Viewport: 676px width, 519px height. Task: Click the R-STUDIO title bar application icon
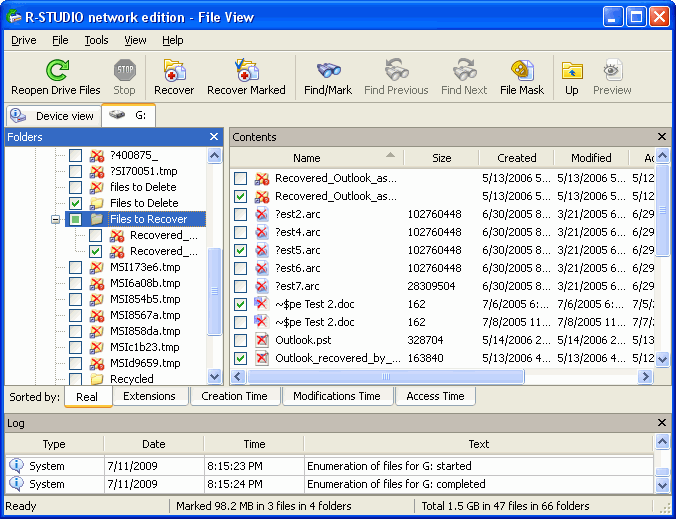pos(14,17)
